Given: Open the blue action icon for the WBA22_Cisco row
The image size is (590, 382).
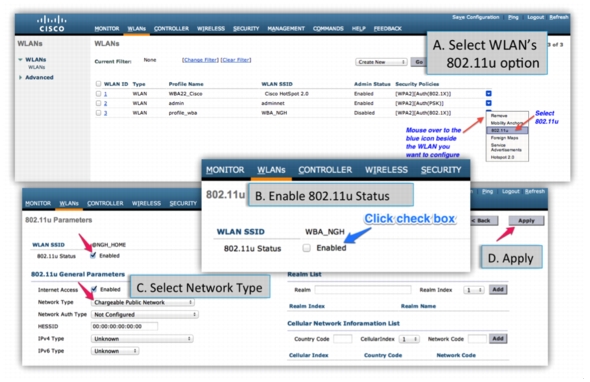Looking at the screenshot, I should 488,94.
